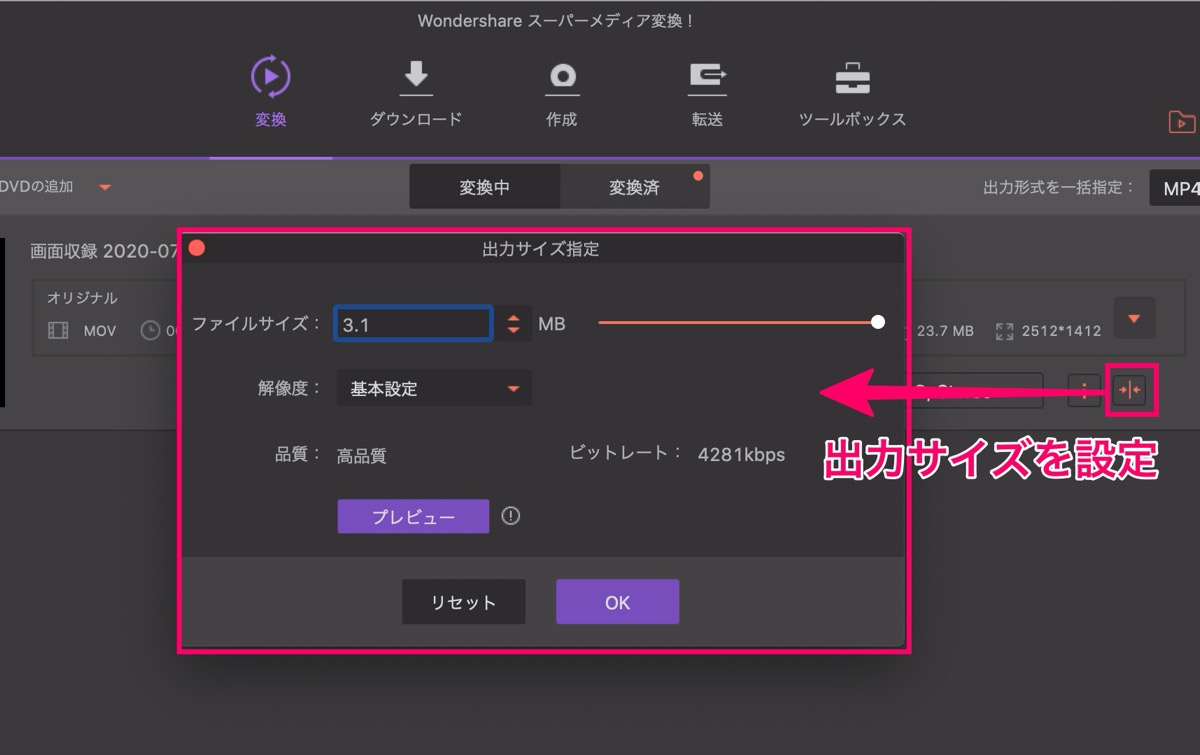Click the clock duration icon in オリジナル row
The height and width of the screenshot is (755, 1200).
(x=151, y=330)
